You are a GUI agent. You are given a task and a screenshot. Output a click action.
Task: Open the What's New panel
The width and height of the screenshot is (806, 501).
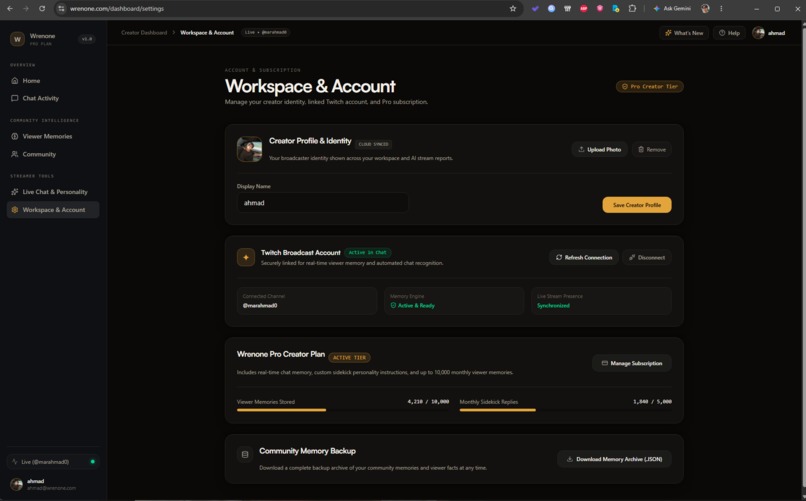coord(684,33)
